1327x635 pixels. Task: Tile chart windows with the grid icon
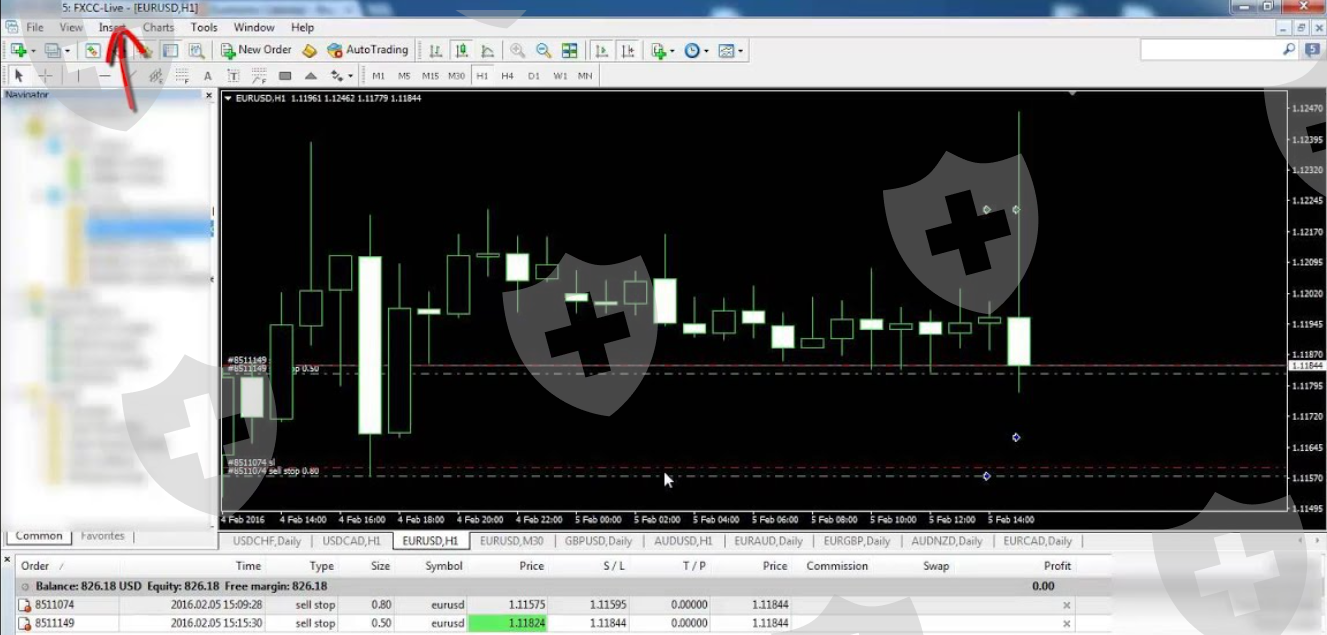569,50
